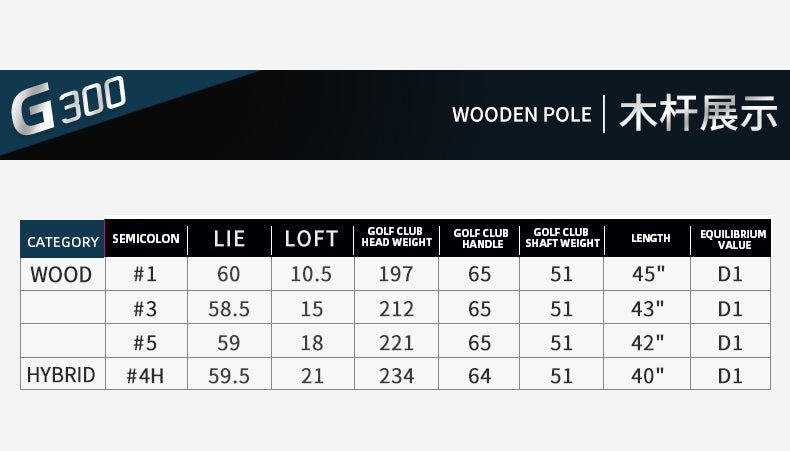Click the Chinese title 木杆展示
This screenshot has height=451, width=790.
[x=697, y=114]
